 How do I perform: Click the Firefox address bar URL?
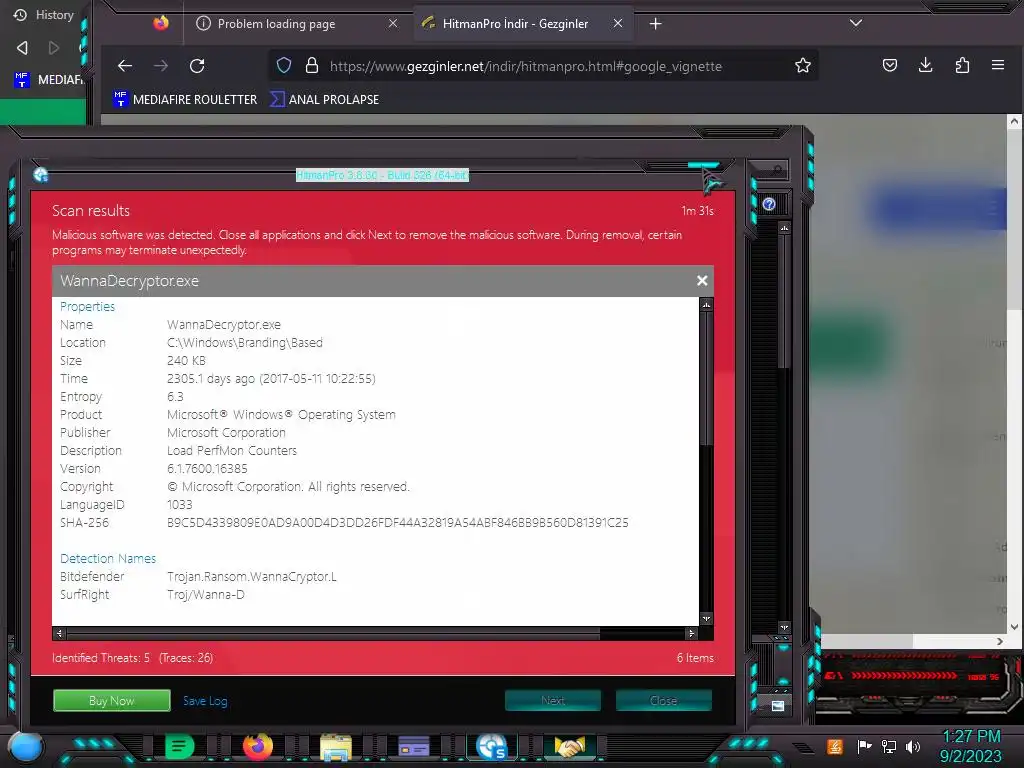526,66
